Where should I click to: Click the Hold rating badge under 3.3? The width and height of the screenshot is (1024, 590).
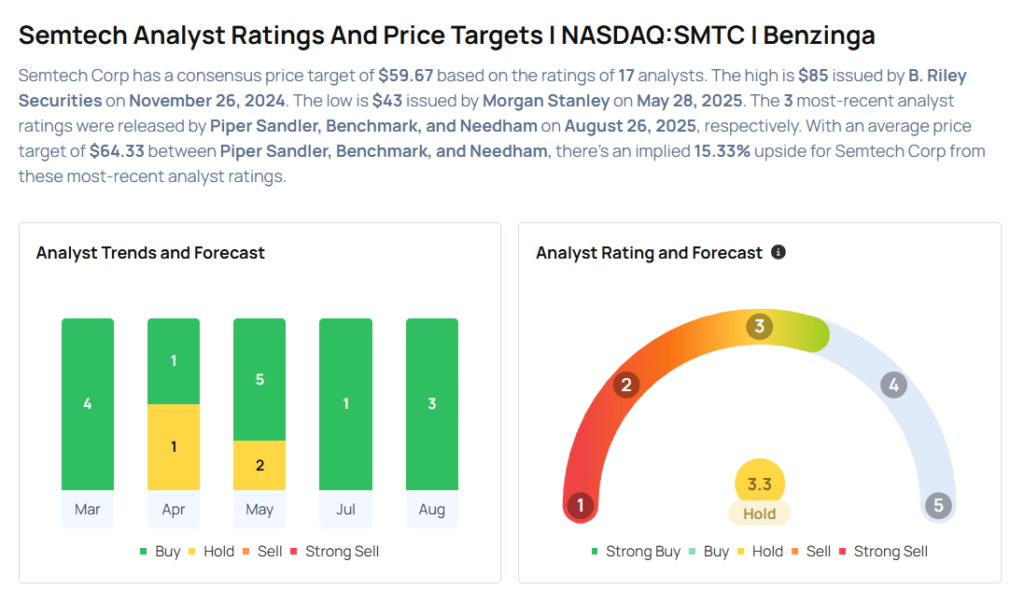(759, 513)
